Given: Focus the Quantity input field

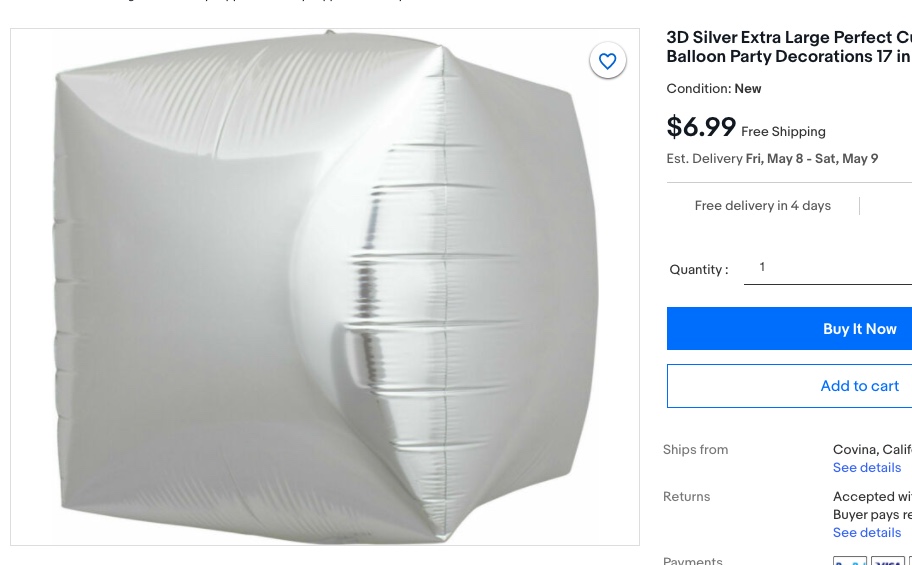Looking at the screenshot, I should click(x=828, y=267).
